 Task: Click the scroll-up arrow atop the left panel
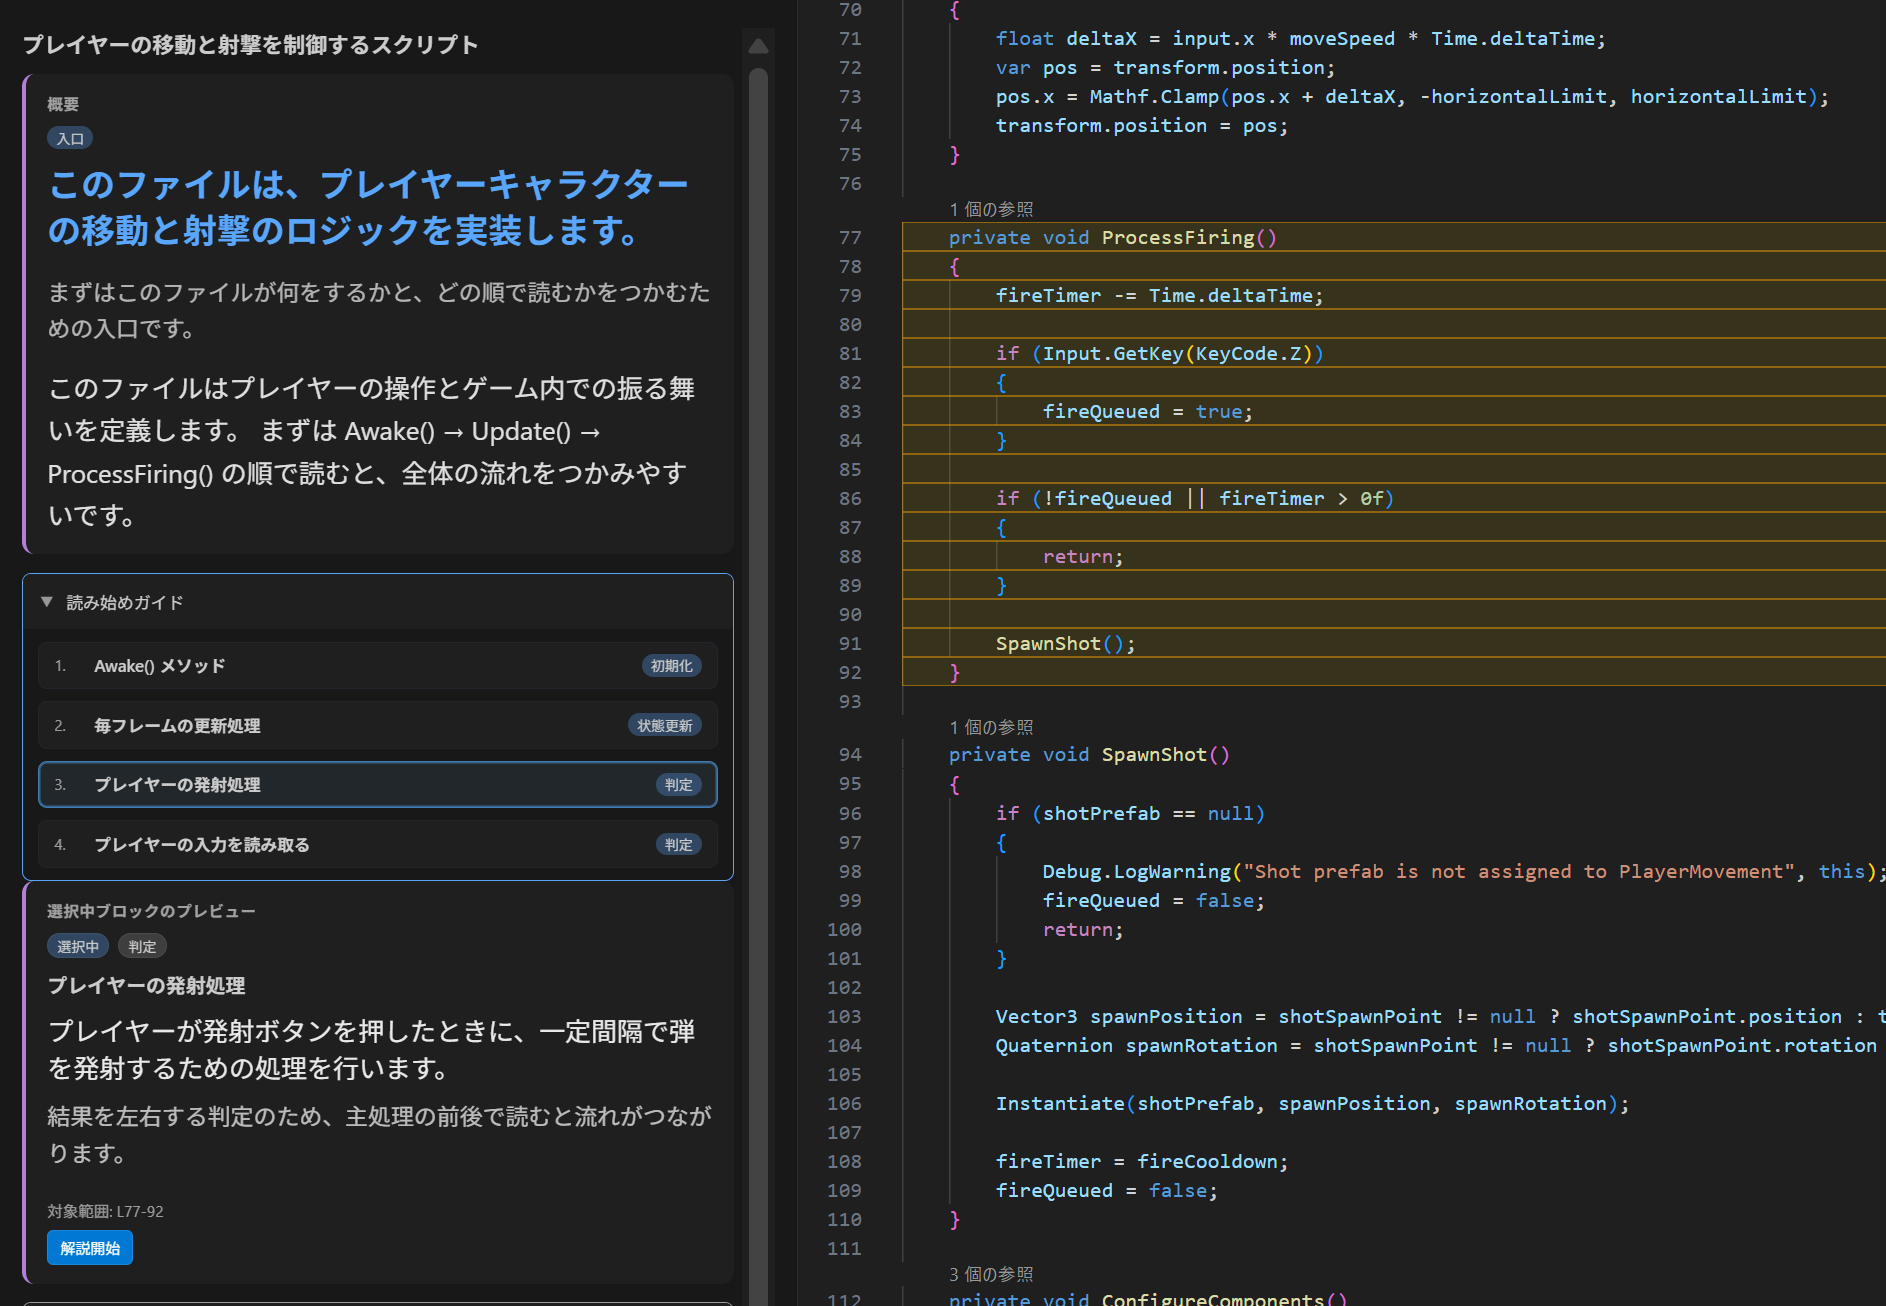point(758,45)
